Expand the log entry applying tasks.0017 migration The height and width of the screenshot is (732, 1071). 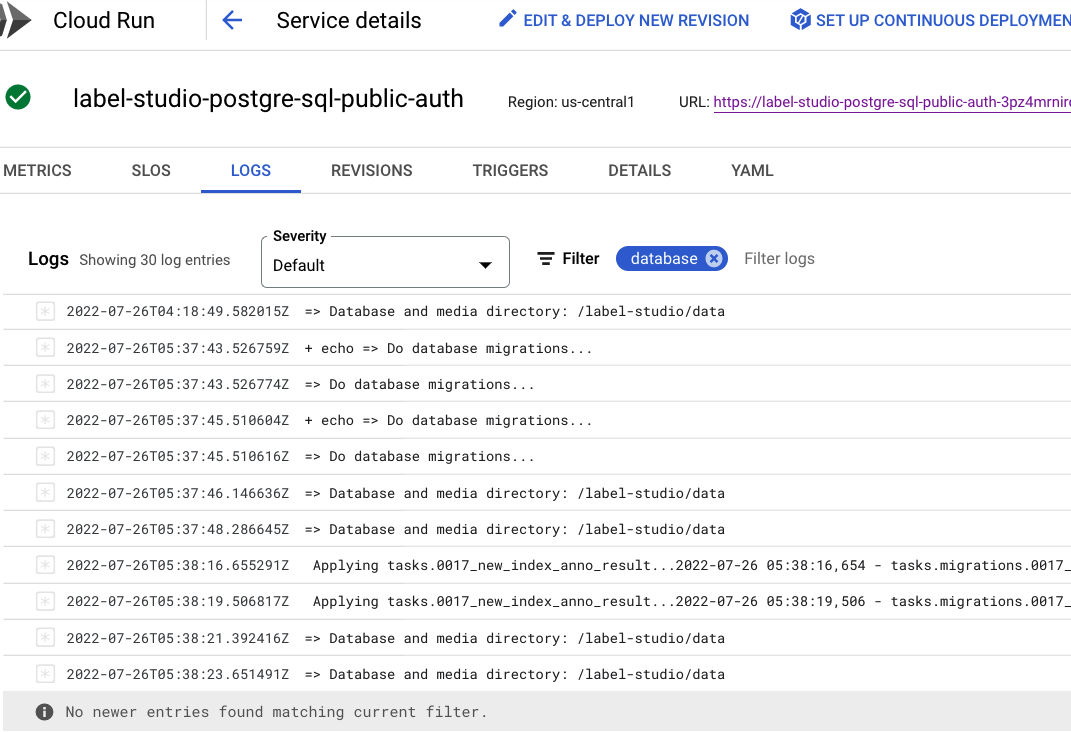pyautogui.click(x=44, y=565)
